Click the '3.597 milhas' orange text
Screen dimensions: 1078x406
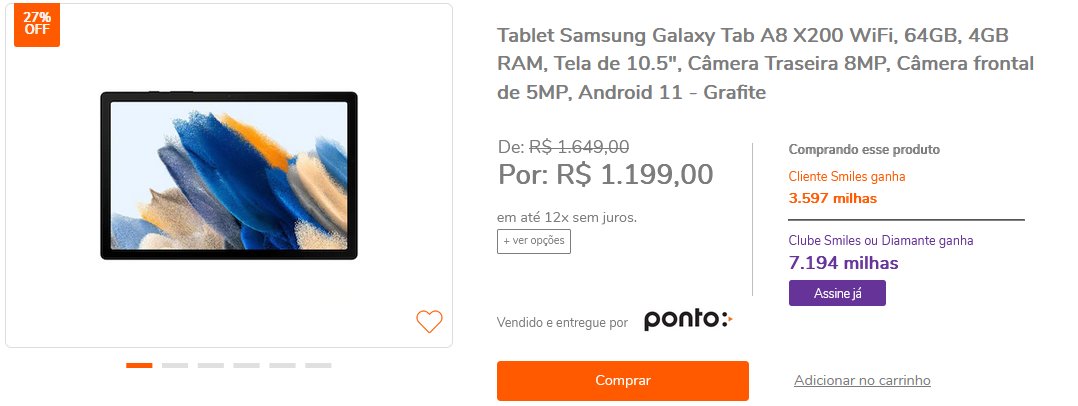coord(833,199)
